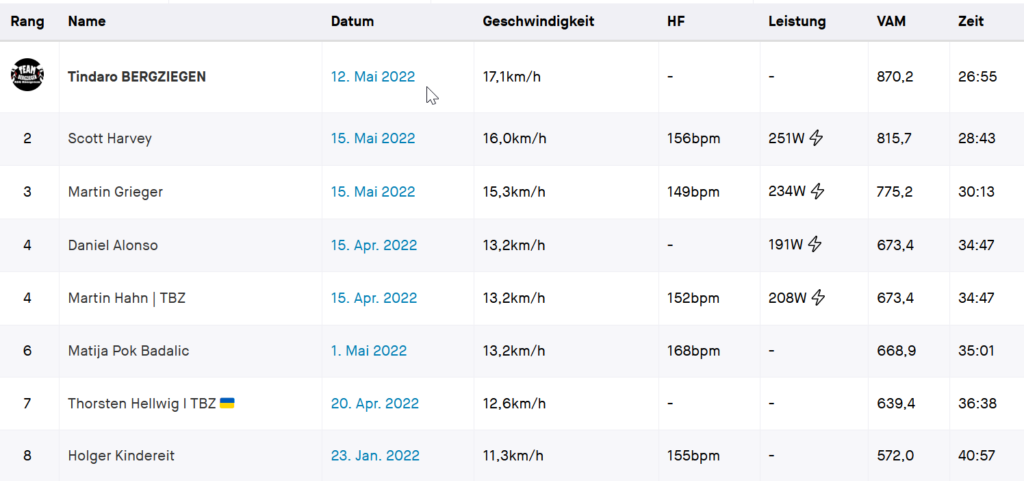Open Scott Harvey's 15. Mai 2022 activity

coord(373,138)
